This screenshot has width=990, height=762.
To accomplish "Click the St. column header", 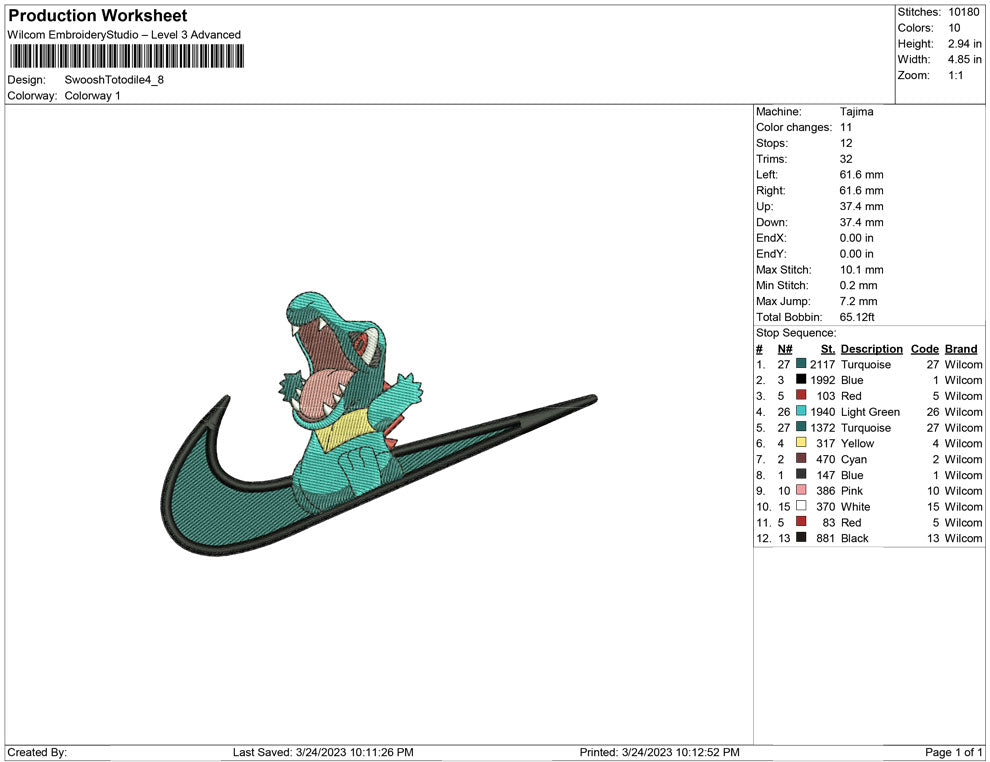I will click(x=828, y=348).
